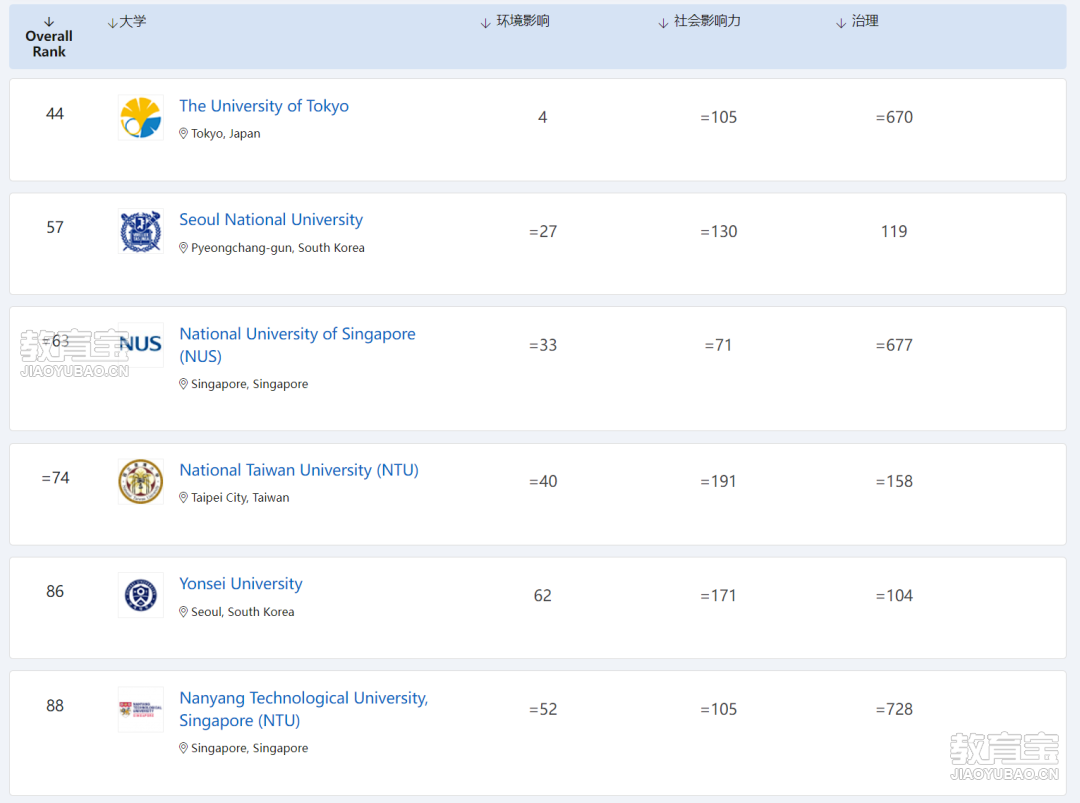Open National Taiwan University (NTU) link
Image resolution: width=1080 pixels, height=803 pixels.
[x=299, y=470]
